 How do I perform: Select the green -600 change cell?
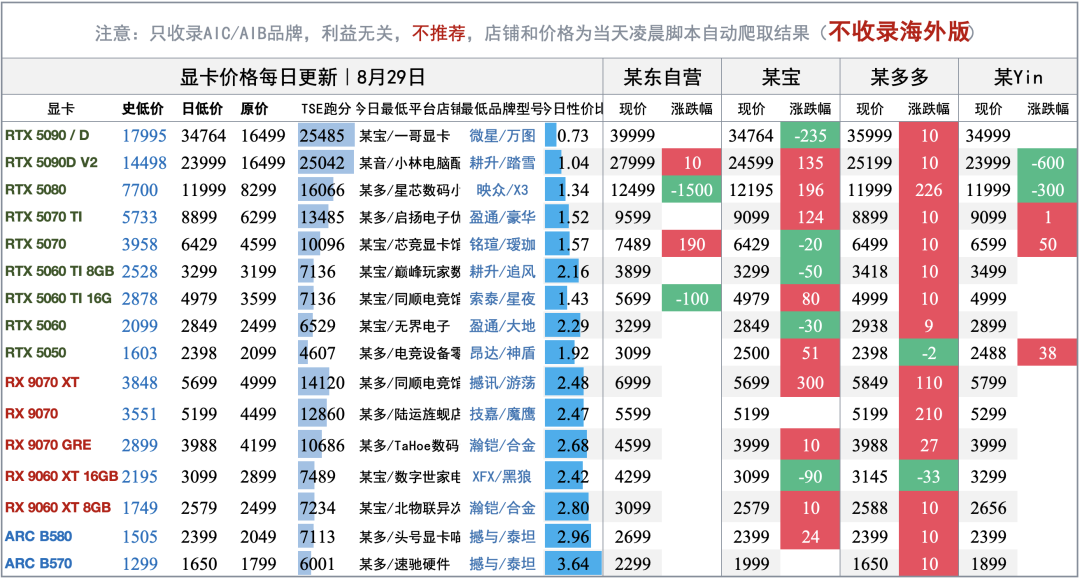[x=1048, y=162]
